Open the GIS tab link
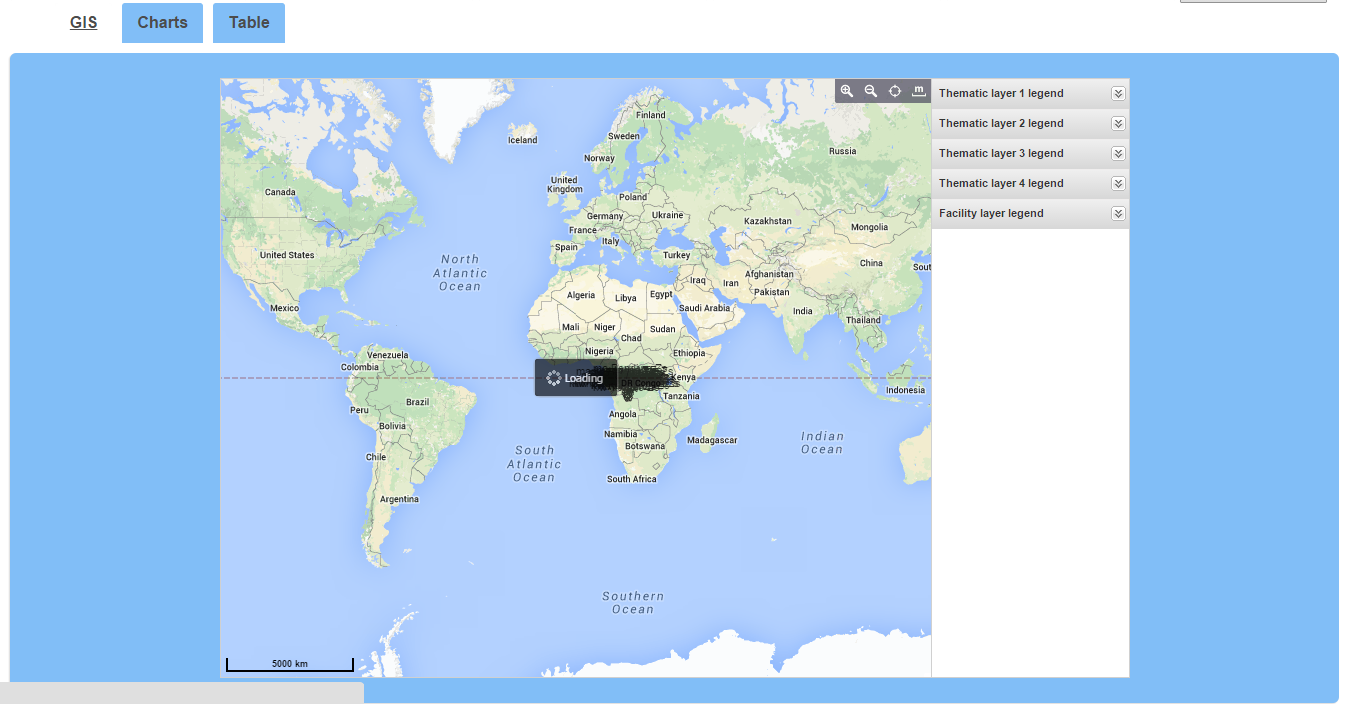This screenshot has width=1356, height=704. point(84,23)
